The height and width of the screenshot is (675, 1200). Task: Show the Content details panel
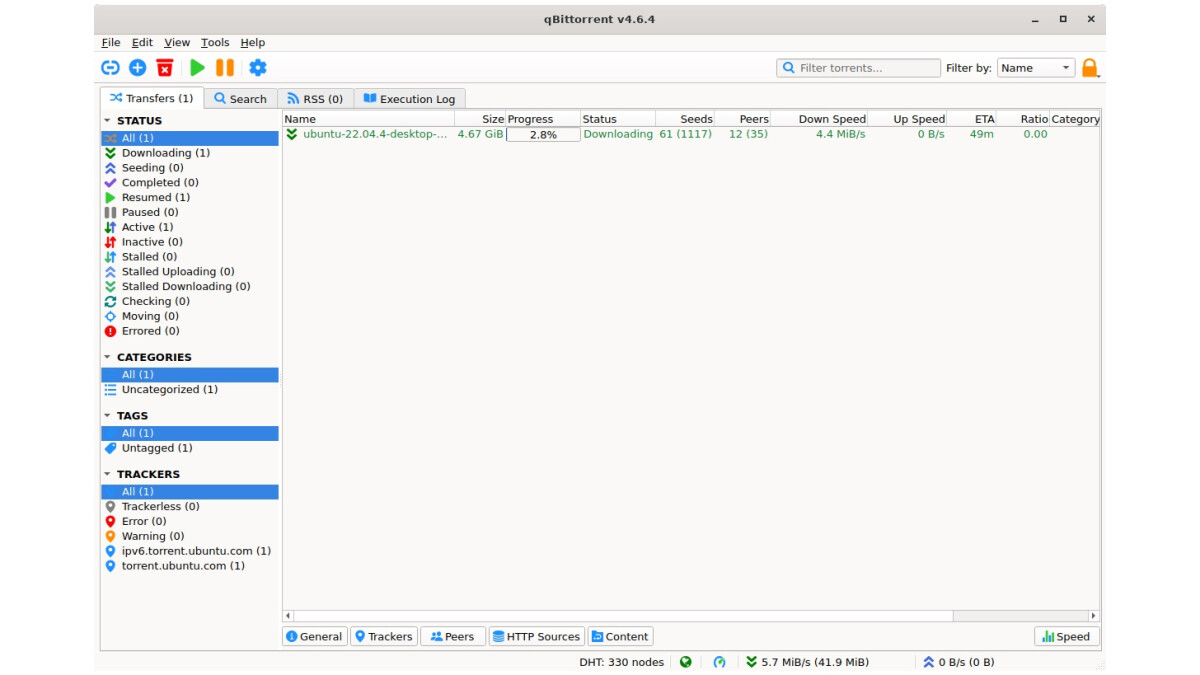620,636
